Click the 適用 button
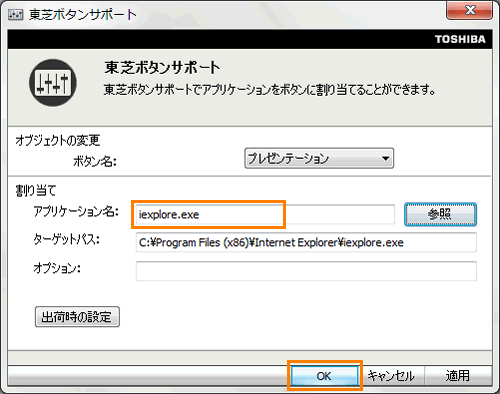The image size is (500, 394). click(458, 376)
